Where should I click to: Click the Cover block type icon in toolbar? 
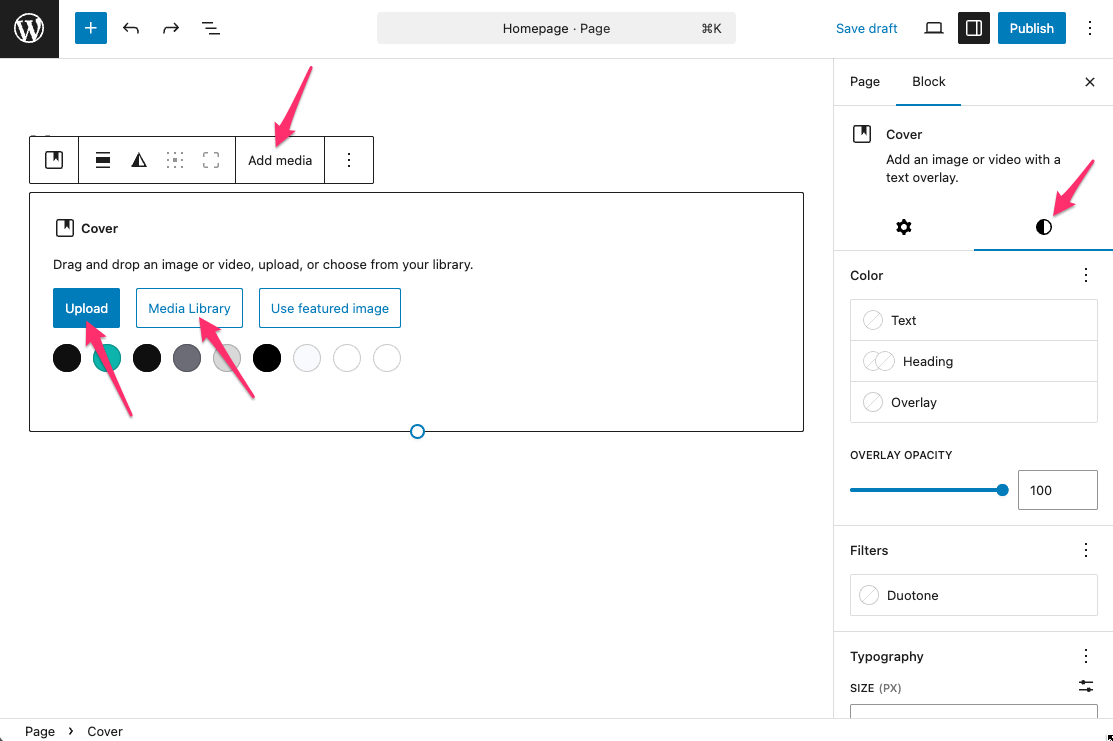(x=54, y=160)
